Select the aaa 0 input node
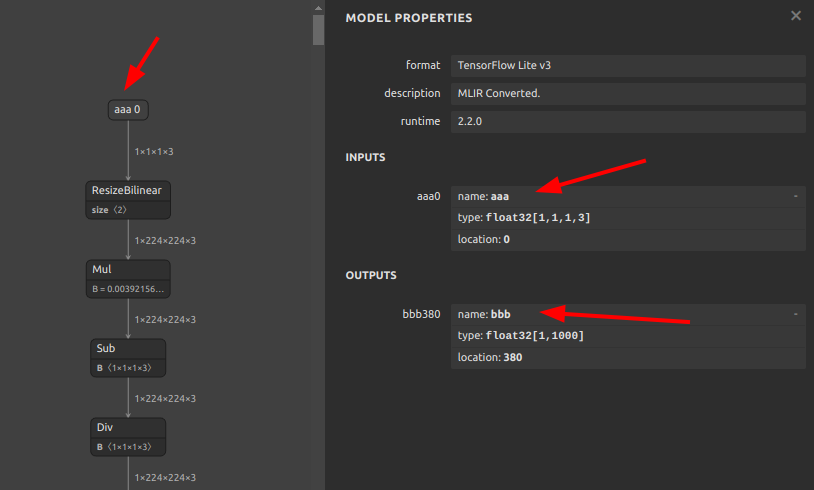The height and width of the screenshot is (490, 814). click(128, 109)
